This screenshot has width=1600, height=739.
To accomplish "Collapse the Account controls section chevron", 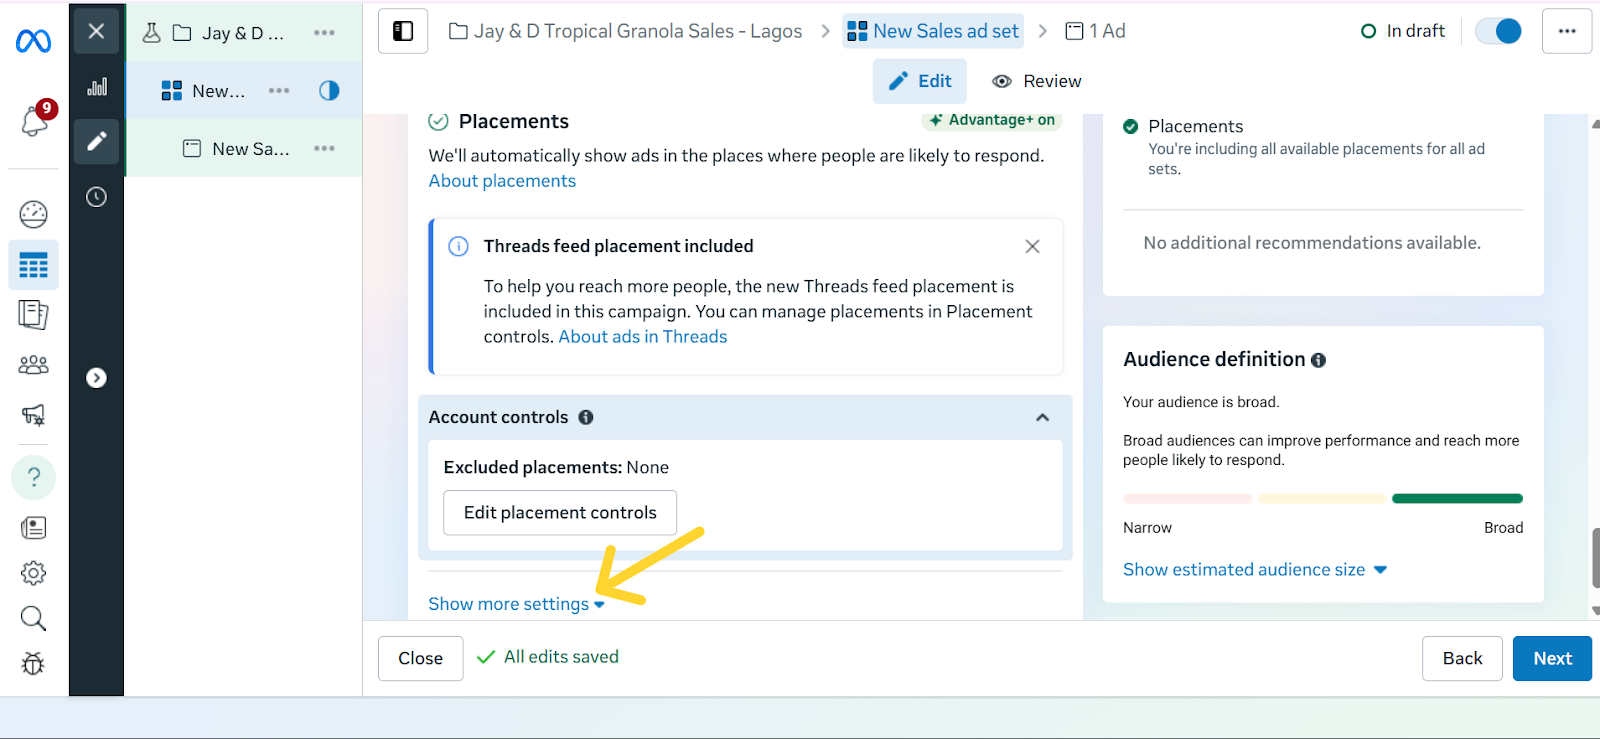I will (x=1042, y=417).
